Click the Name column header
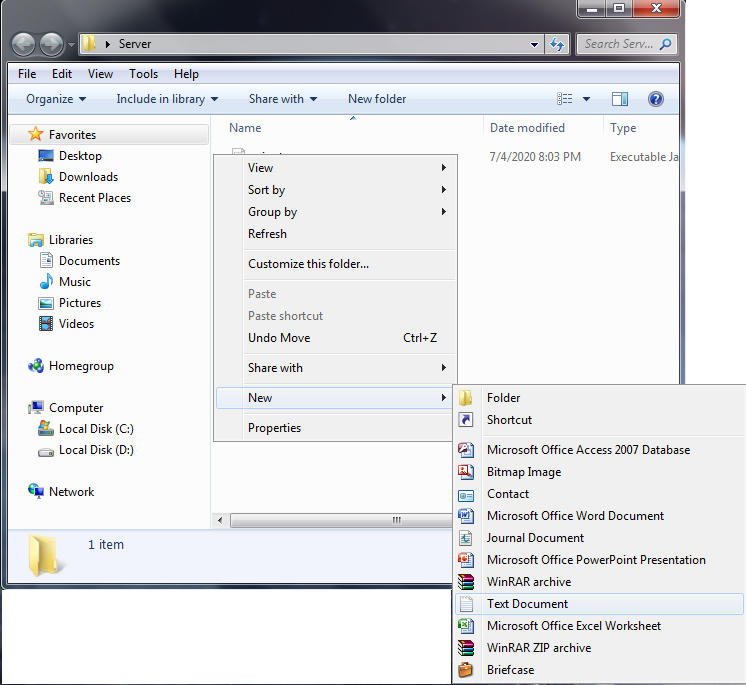The width and height of the screenshot is (746, 685). tap(245, 127)
